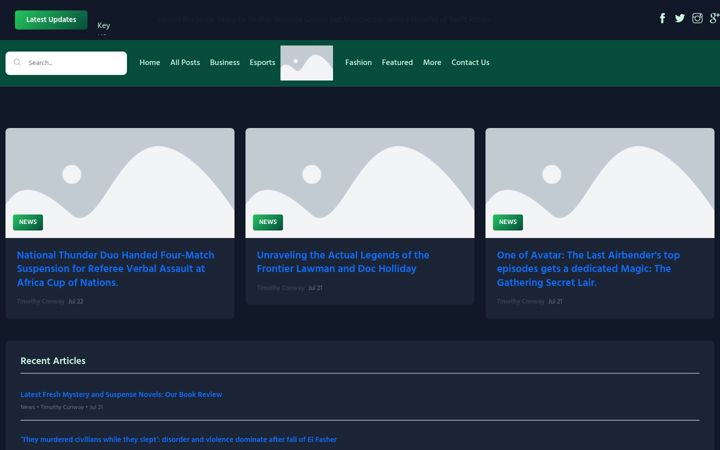Click Timothy Conway on Avatar card
Viewport: 720px width, 450px height.
[521, 302]
